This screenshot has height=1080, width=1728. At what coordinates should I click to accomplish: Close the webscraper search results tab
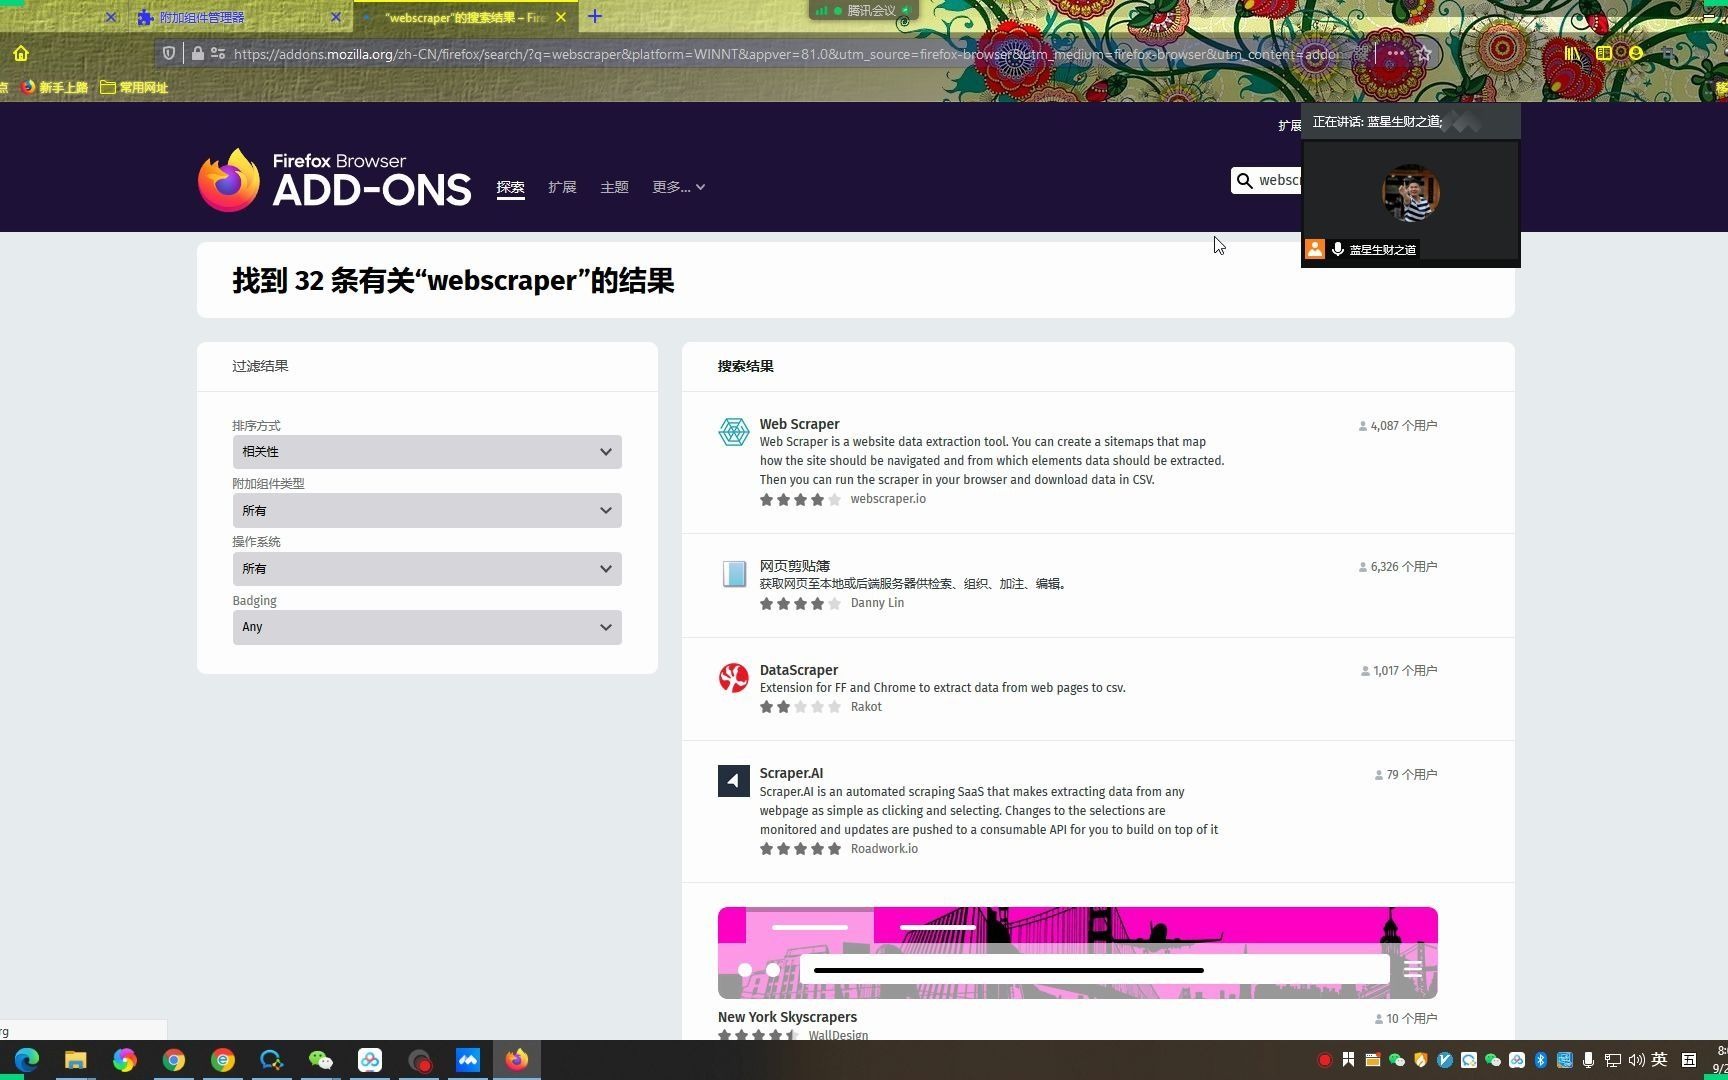561,17
